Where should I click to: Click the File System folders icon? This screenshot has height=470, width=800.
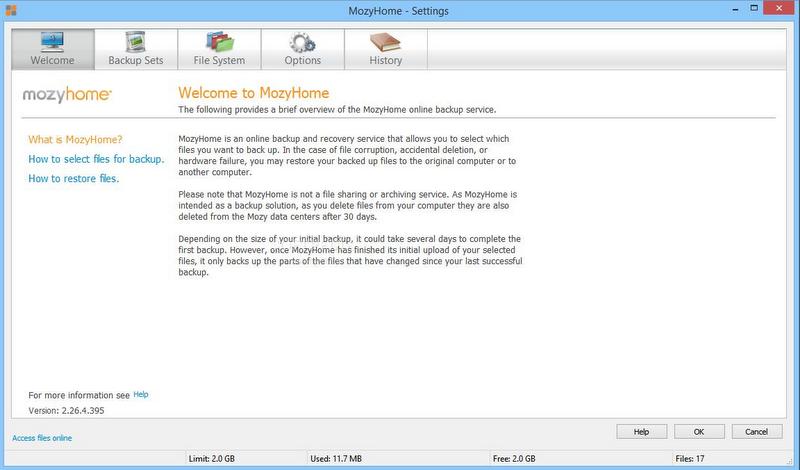pos(219,42)
